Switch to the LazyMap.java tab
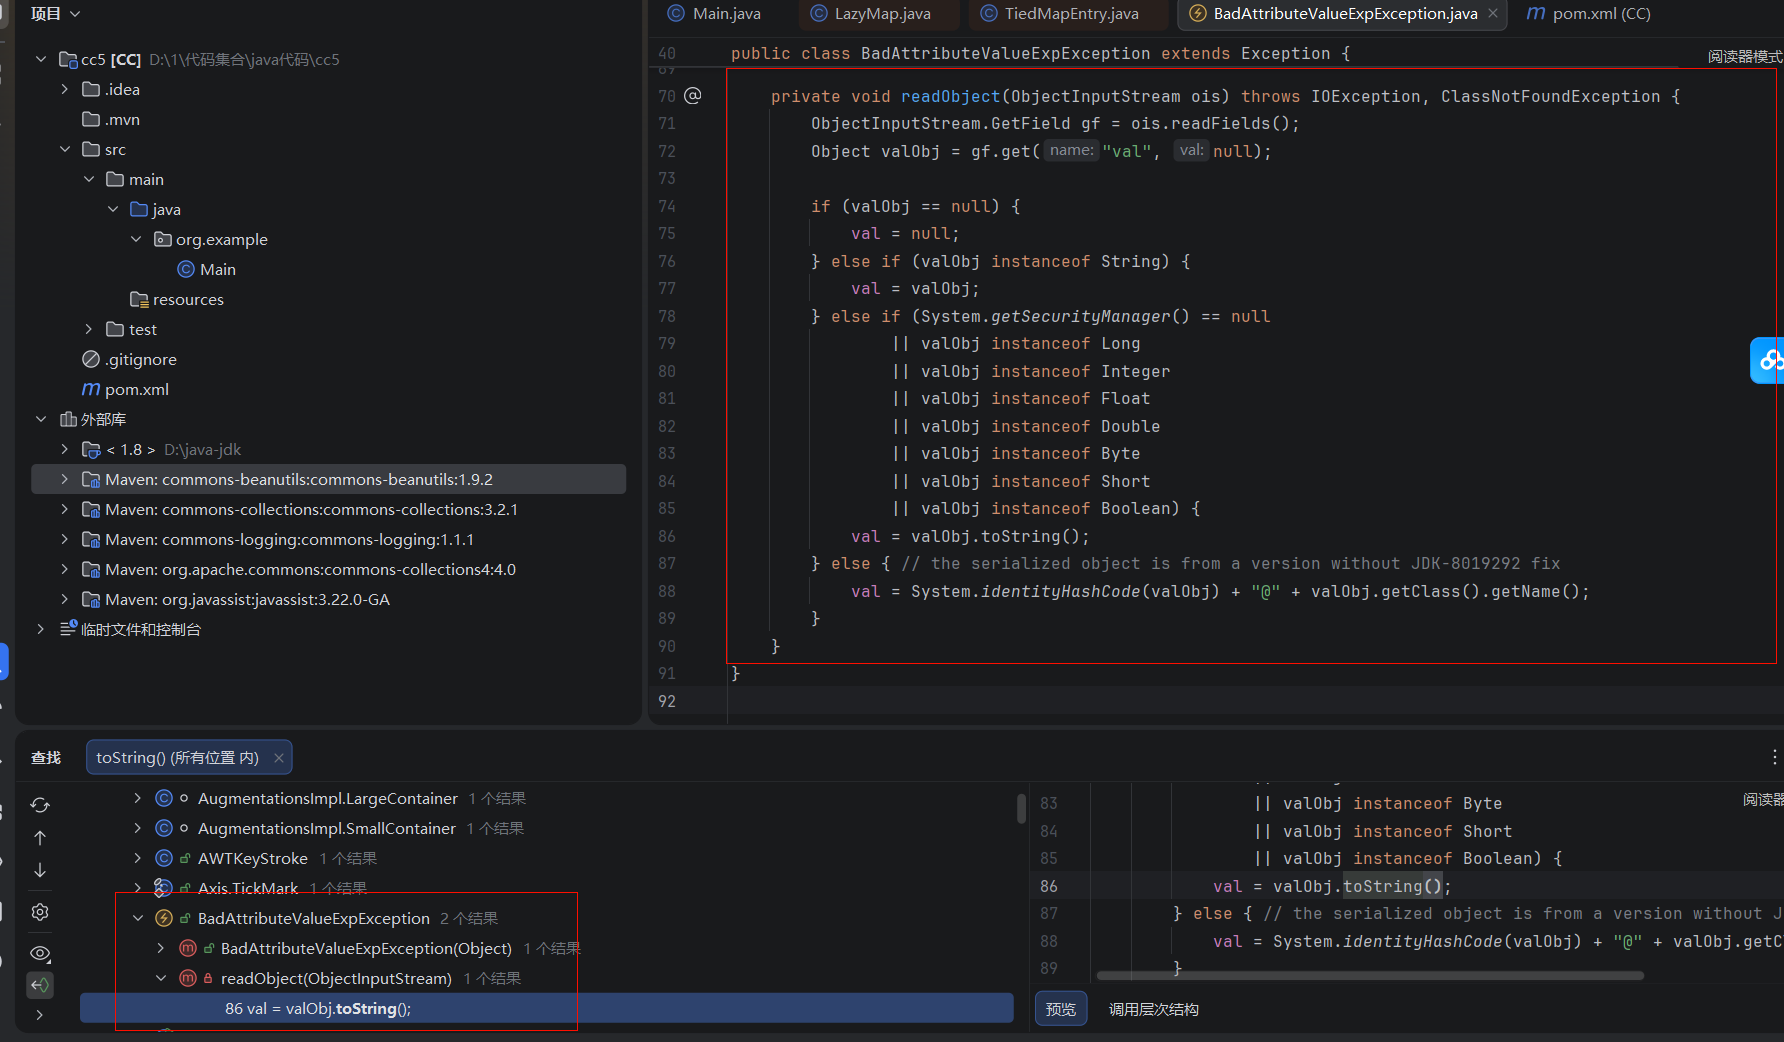Image resolution: width=1784 pixels, height=1042 pixels. [881, 14]
